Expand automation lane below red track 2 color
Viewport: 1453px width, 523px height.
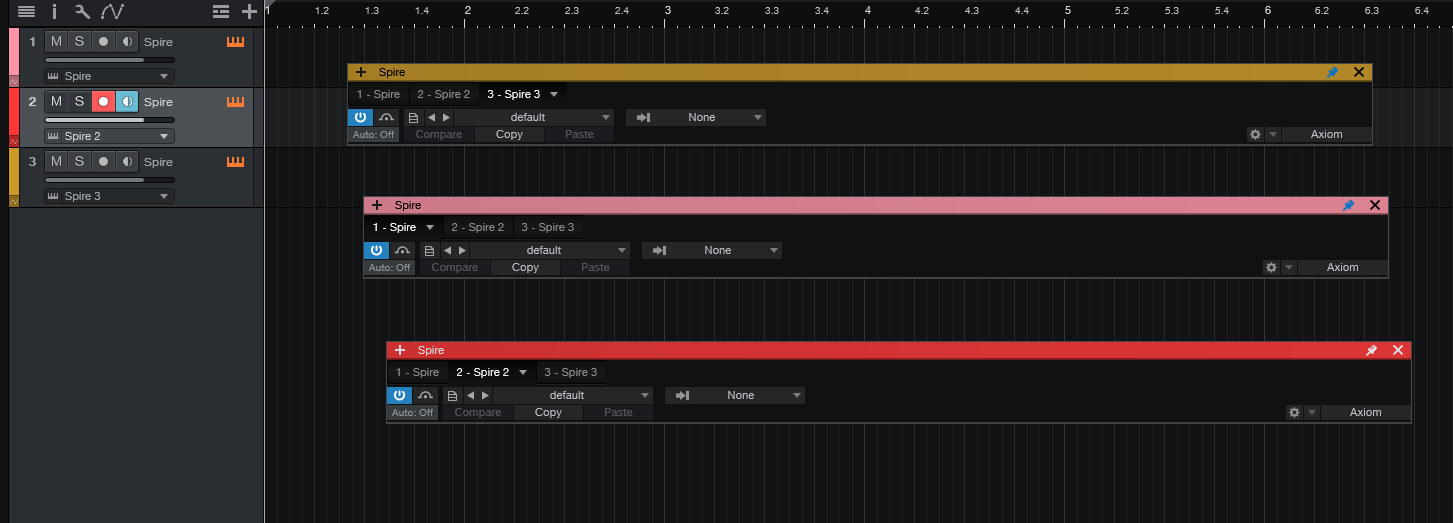[14, 141]
